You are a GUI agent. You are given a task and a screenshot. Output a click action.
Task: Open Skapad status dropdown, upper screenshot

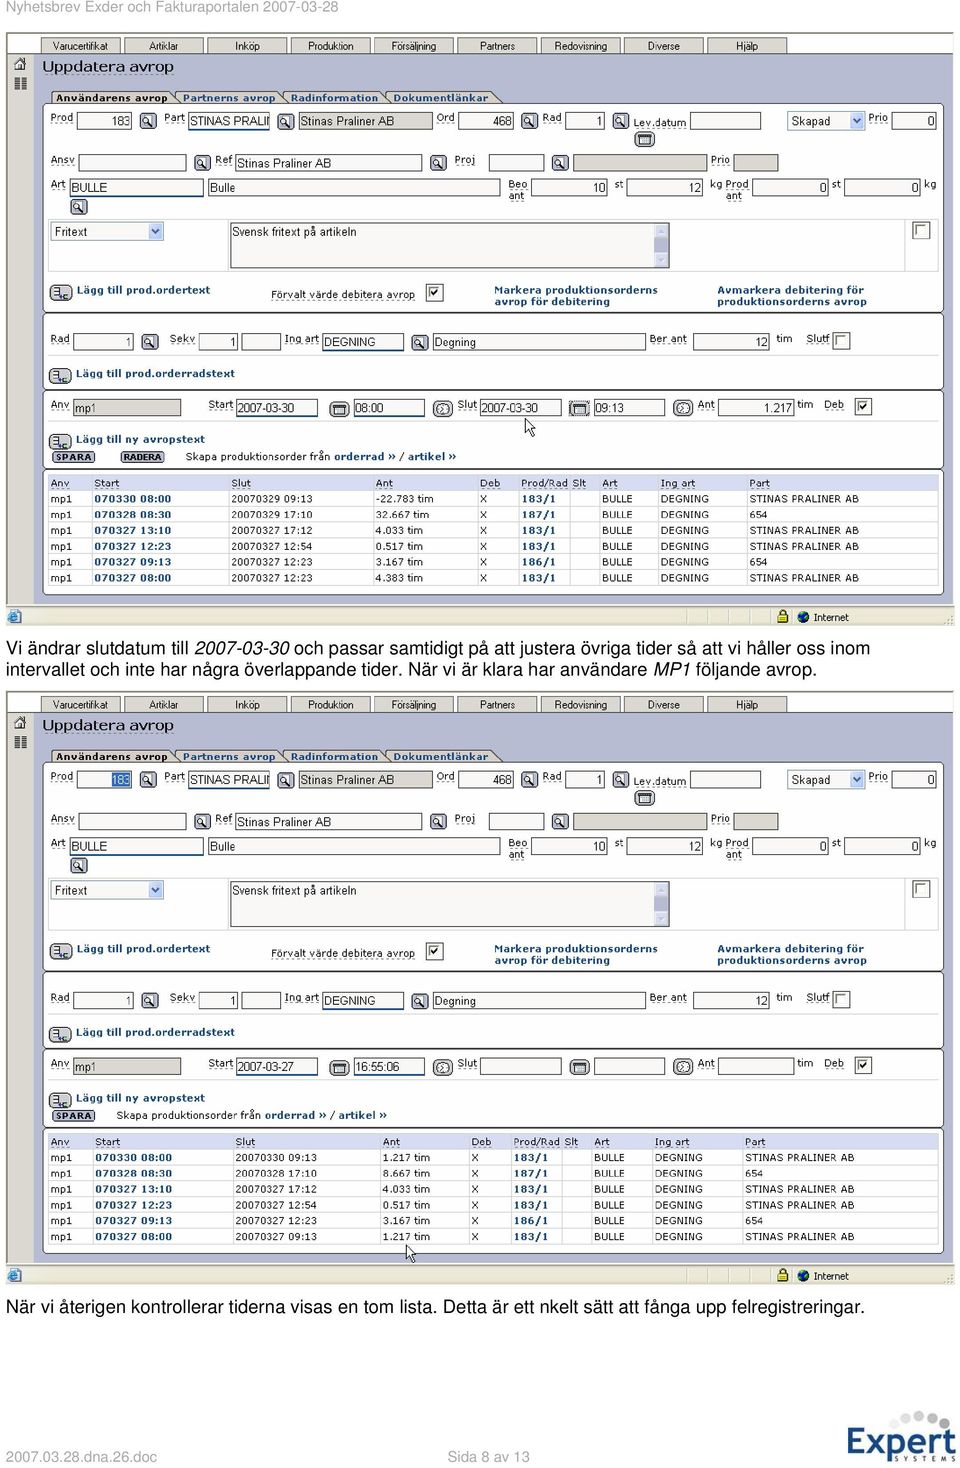point(825,121)
